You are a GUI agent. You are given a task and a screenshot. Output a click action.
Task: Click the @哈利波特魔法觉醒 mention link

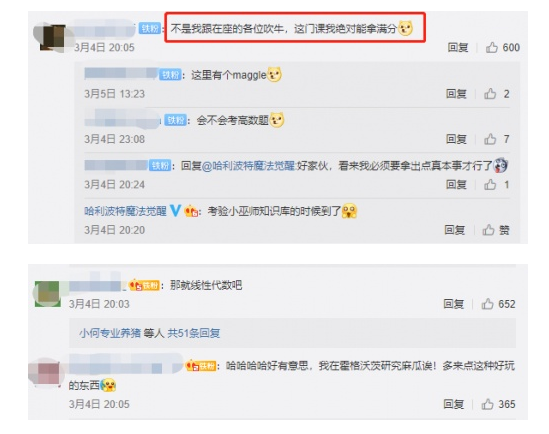pyautogui.click(x=249, y=166)
